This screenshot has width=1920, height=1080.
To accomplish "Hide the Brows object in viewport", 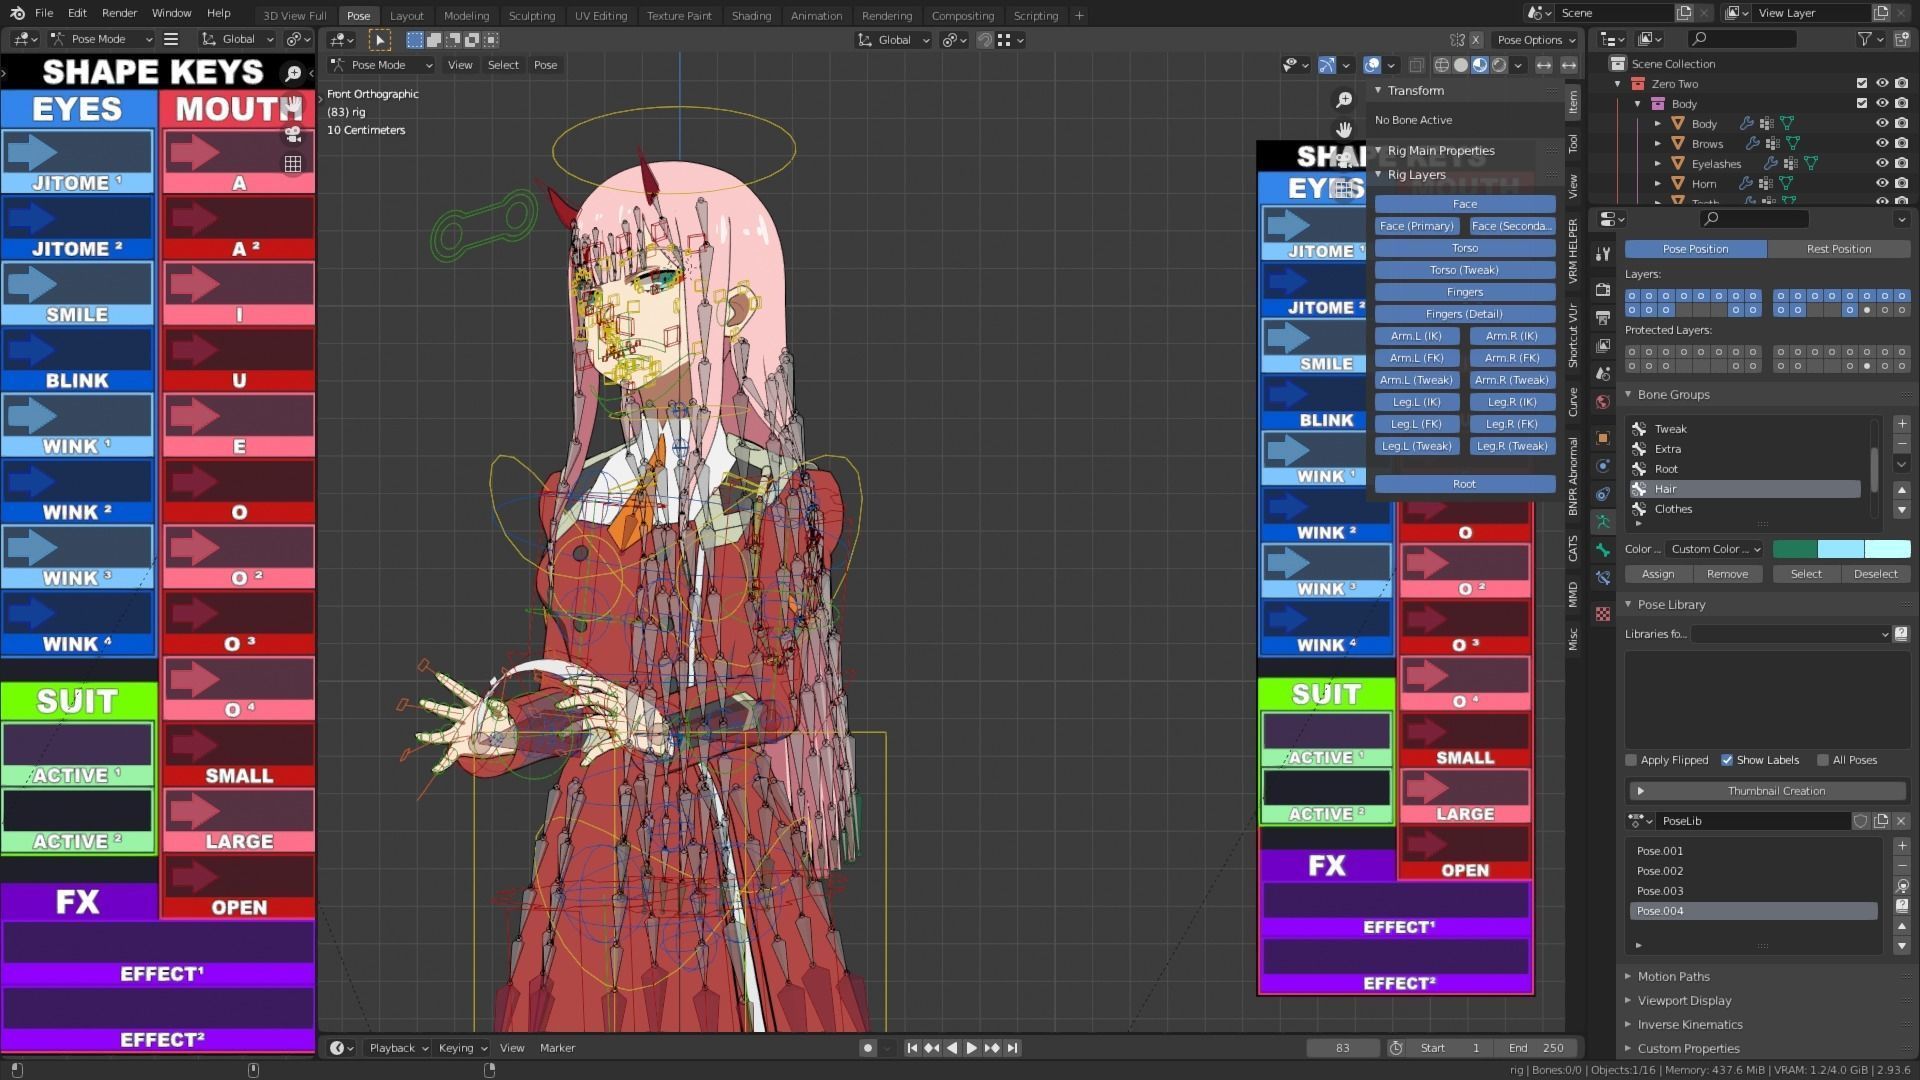I will click(1882, 144).
